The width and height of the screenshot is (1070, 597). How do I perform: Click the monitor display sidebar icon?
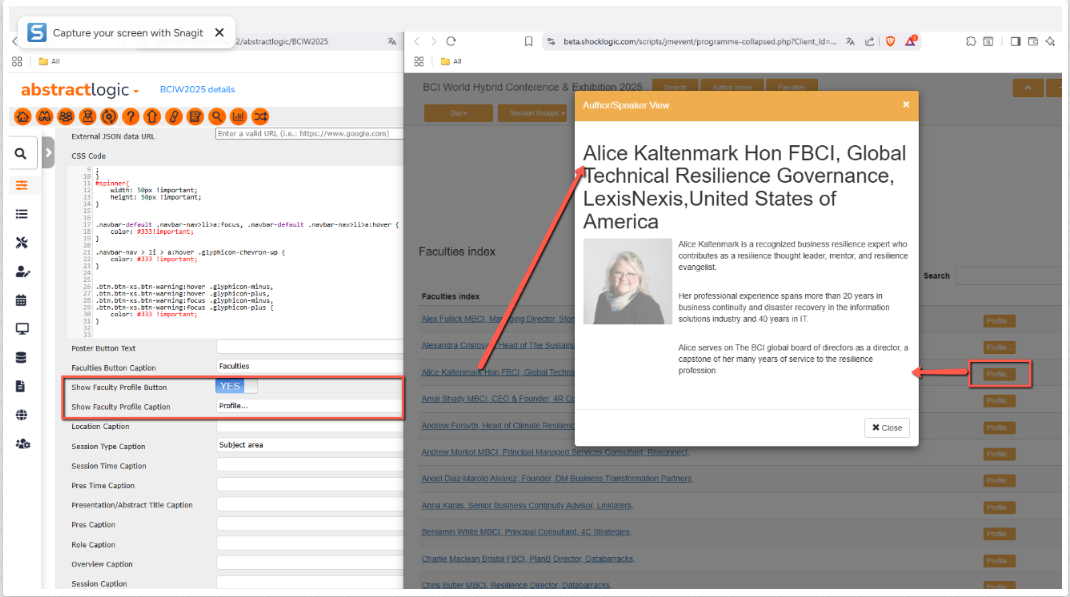22,329
